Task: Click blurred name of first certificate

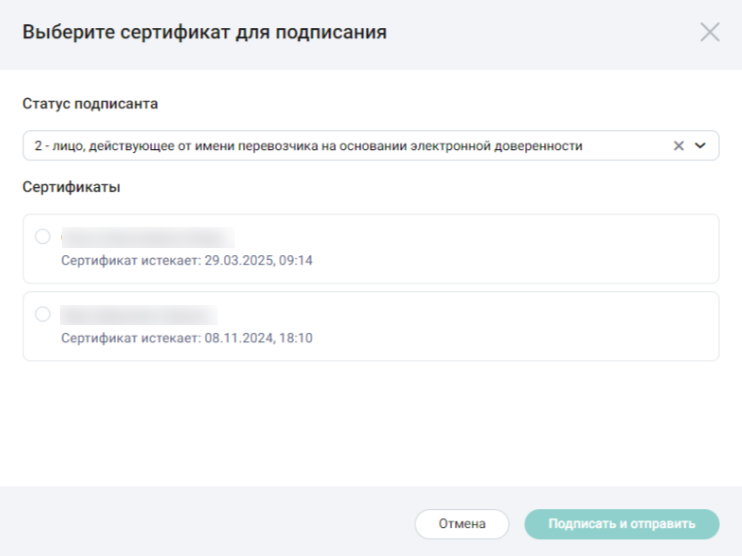Action: (x=148, y=237)
